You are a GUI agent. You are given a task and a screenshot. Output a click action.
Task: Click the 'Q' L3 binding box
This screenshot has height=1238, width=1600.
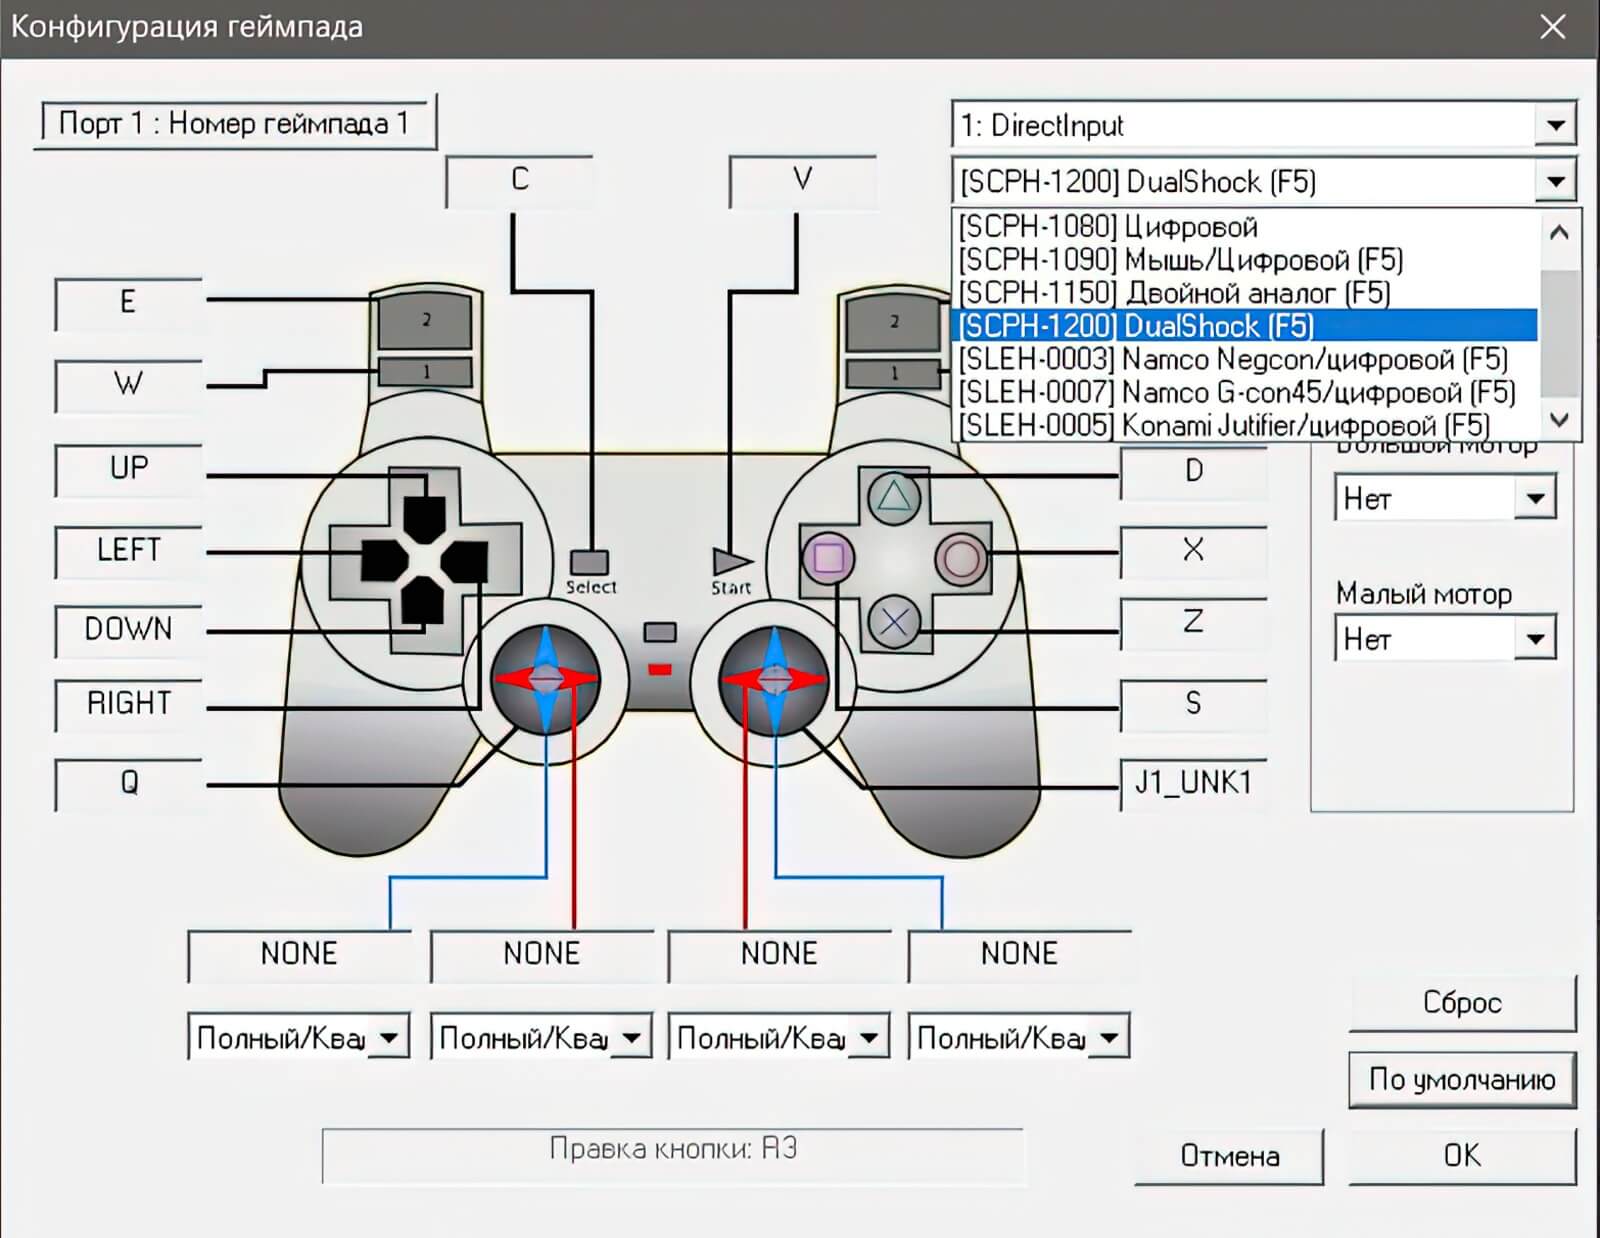(x=128, y=785)
